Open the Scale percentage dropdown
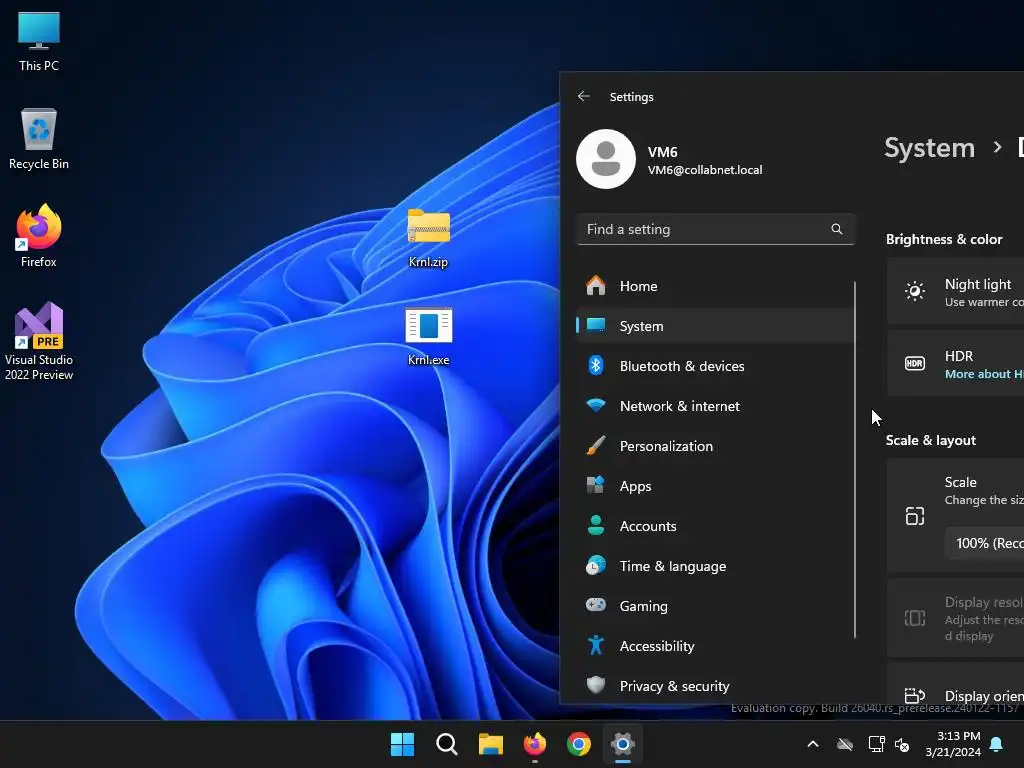The image size is (1024, 768). click(984, 543)
